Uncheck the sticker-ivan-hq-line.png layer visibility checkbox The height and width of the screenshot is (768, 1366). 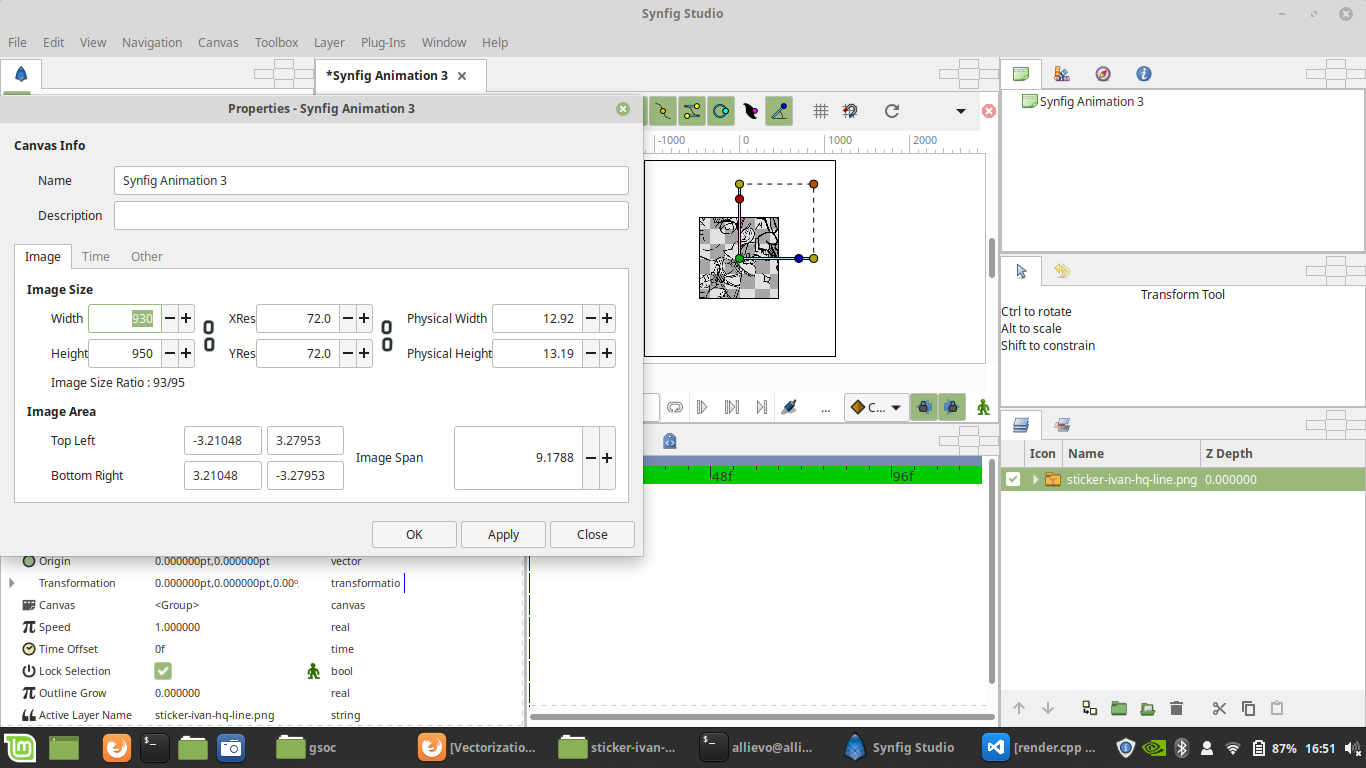coord(1013,479)
